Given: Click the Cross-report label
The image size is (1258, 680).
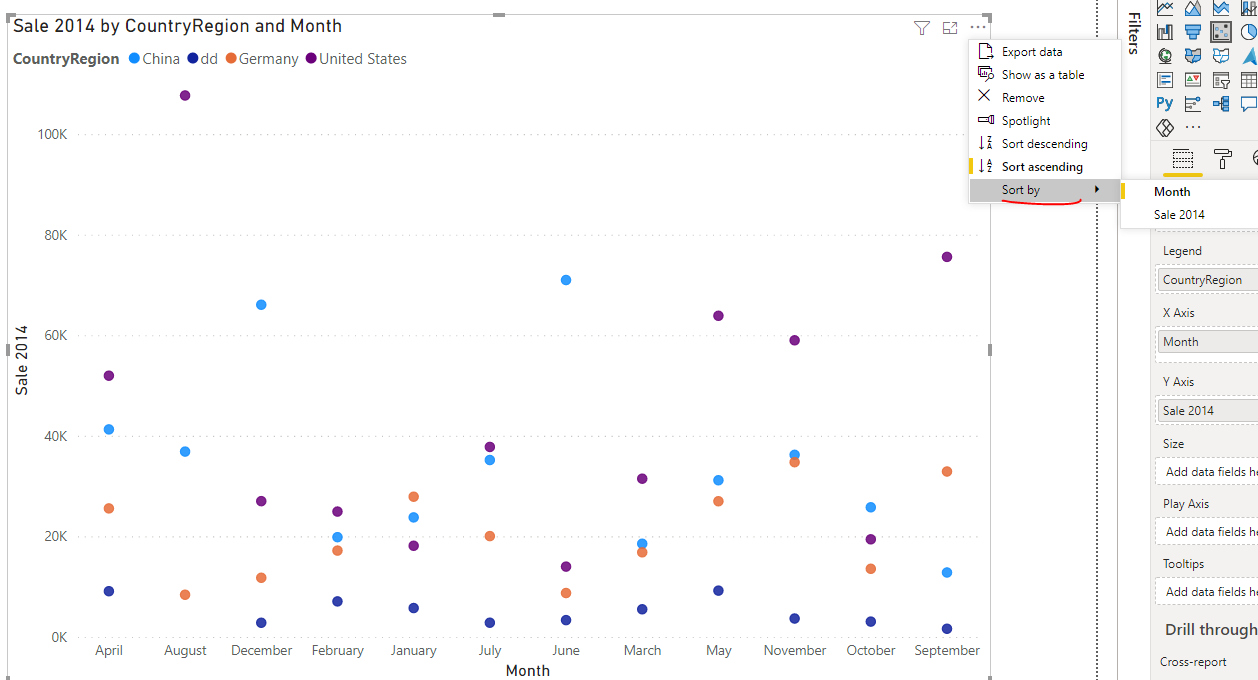Looking at the screenshot, I should point(1193,662).
